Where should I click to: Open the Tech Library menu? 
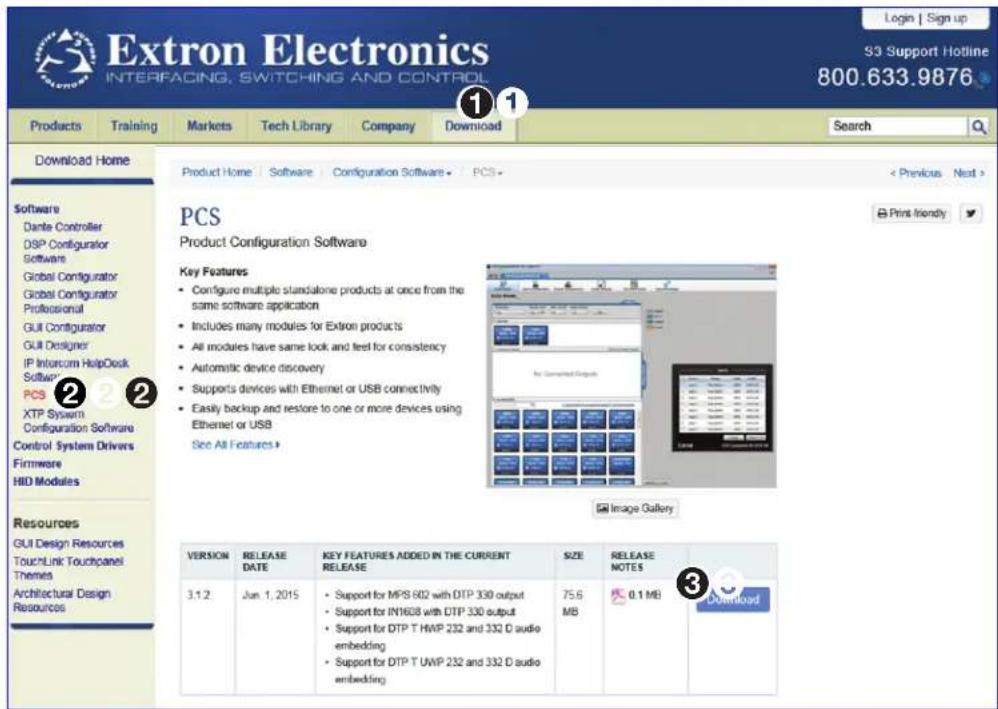pyautogui.click(x=297, y=126)
